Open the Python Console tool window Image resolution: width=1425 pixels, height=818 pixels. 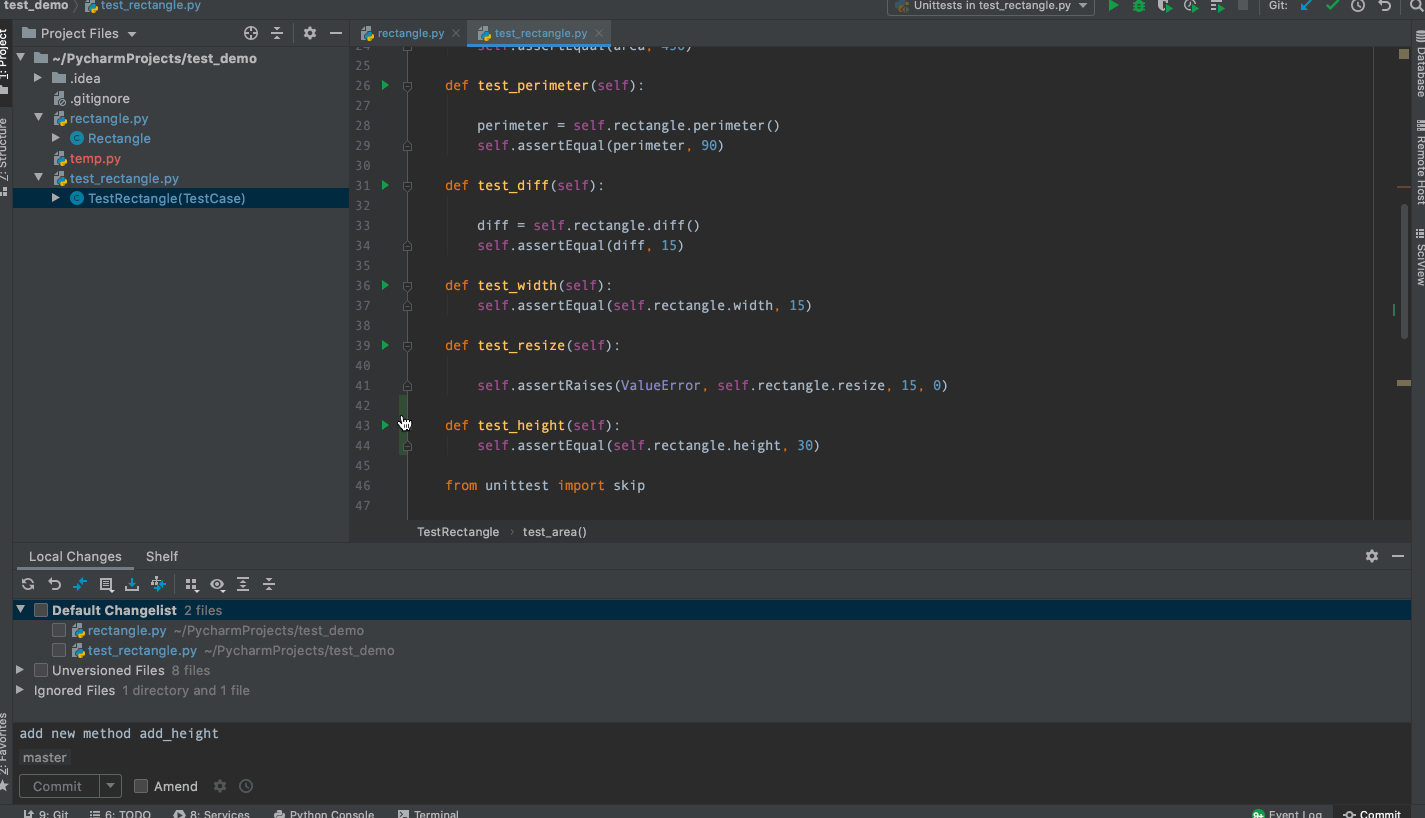tap(324, 813)
